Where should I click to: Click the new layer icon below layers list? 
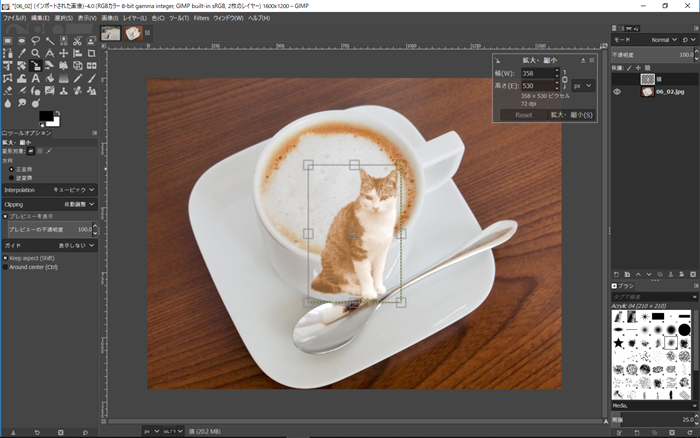click(617, 275)
